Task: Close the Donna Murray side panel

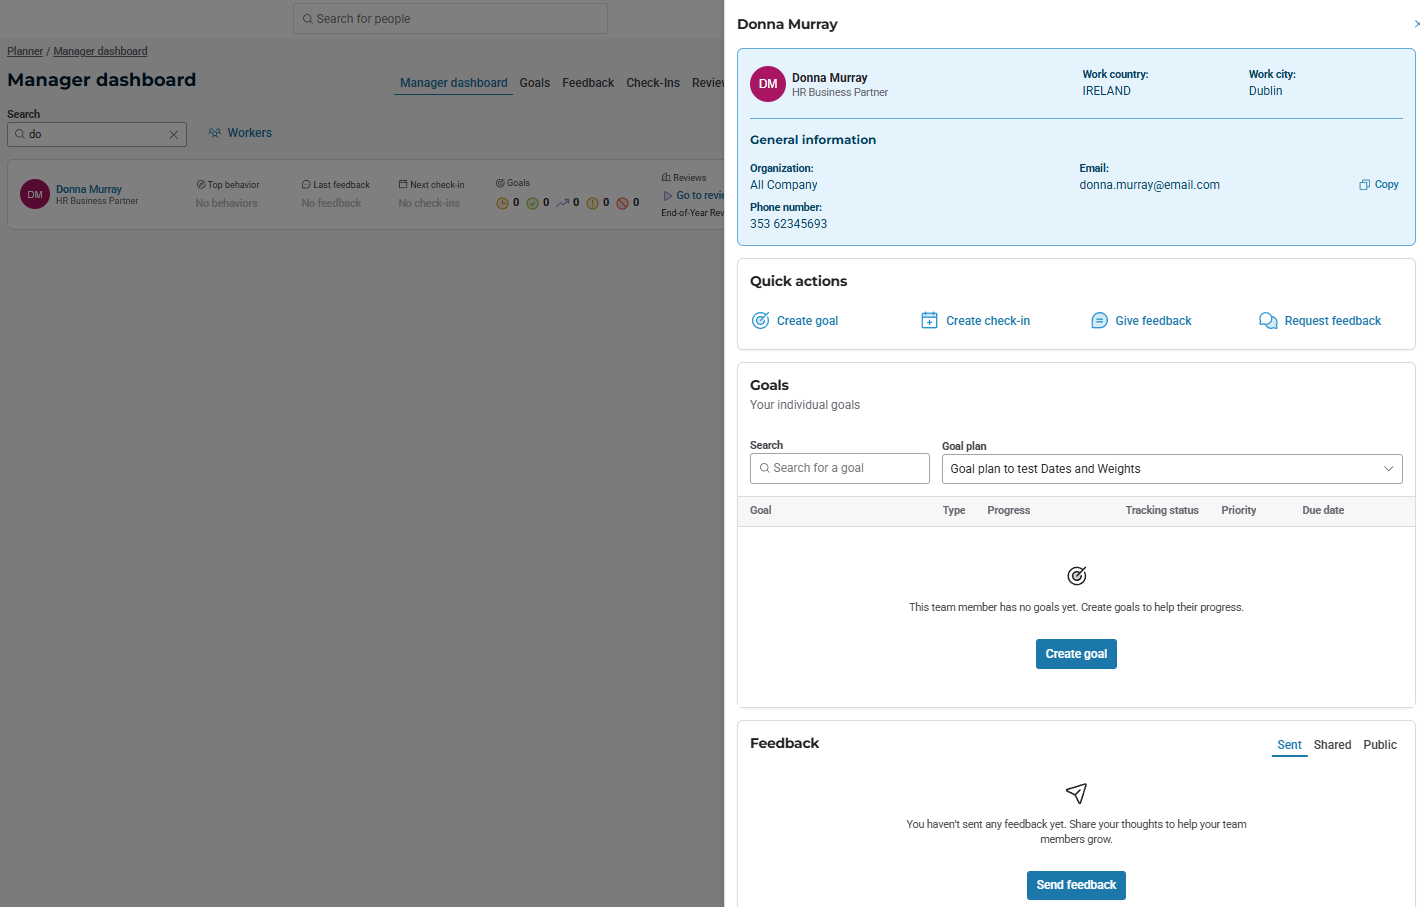Action: [x=1416, y=24]
